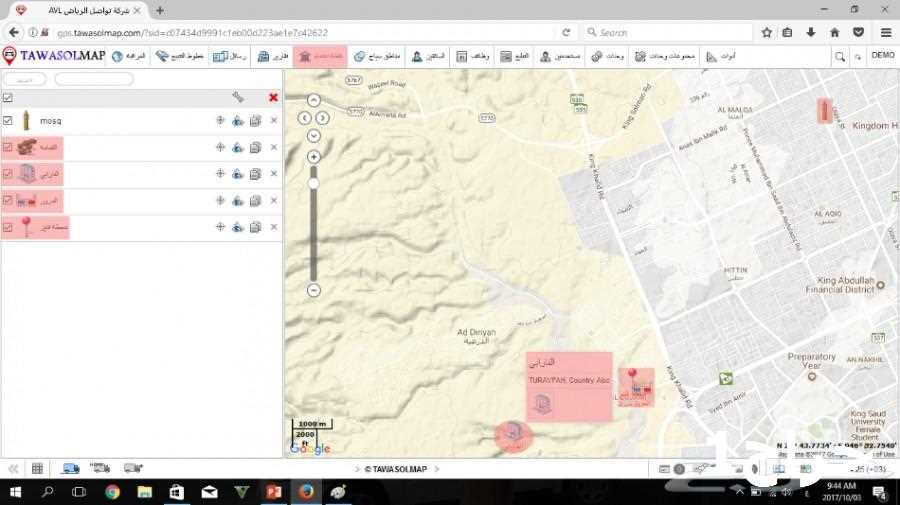This screenshot has width=900, height=505.
Task: Click the red X delete-all icon in header
Action: pos(273,98)
